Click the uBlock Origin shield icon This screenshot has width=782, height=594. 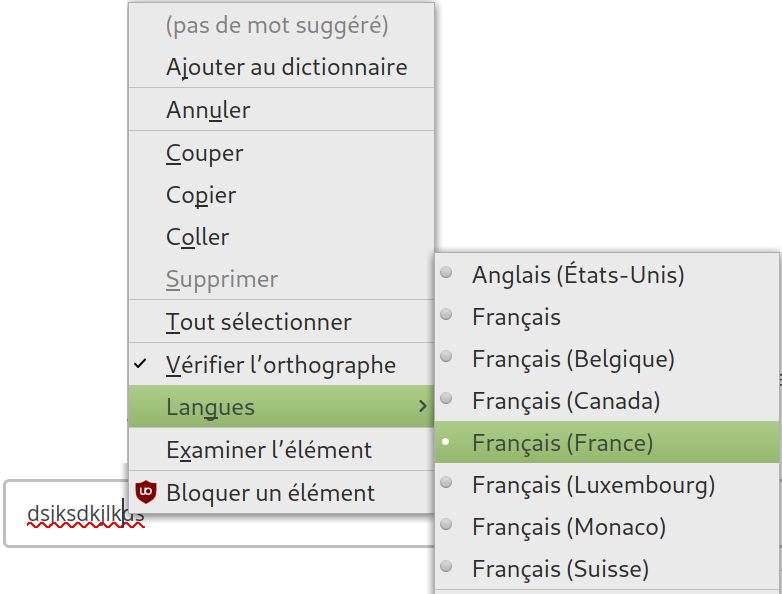(x=146, y=491)
